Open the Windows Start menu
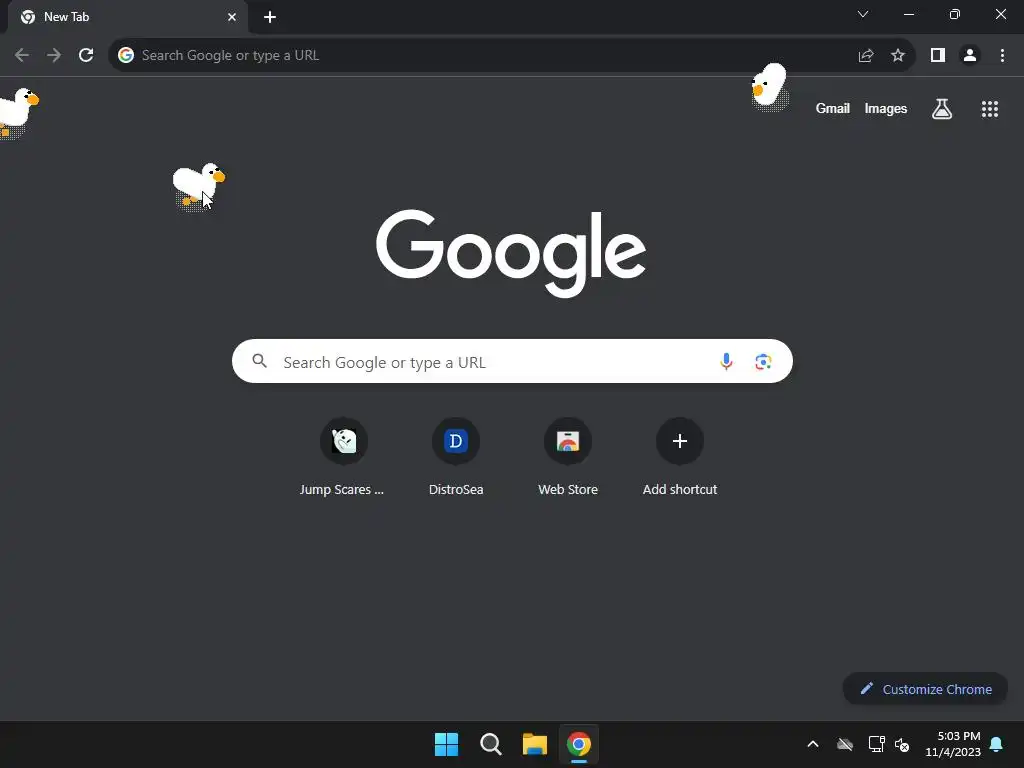 (447, 744)
